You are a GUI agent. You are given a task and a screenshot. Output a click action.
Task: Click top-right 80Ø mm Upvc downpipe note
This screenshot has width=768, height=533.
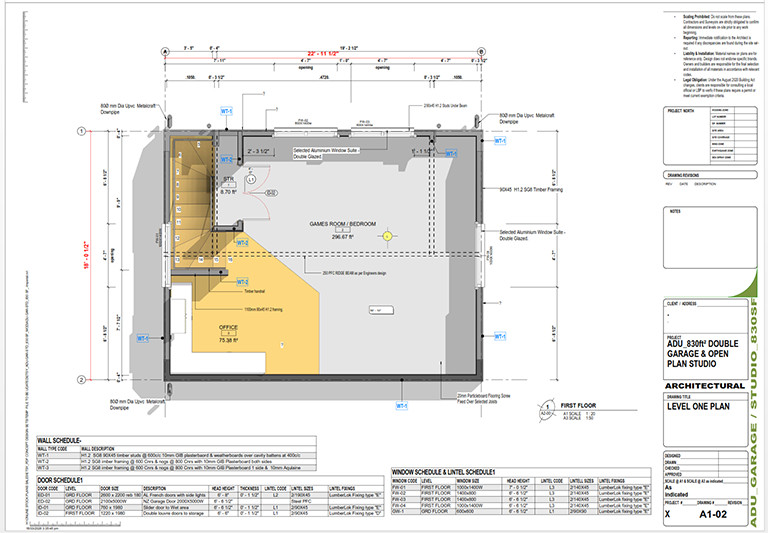527,118
